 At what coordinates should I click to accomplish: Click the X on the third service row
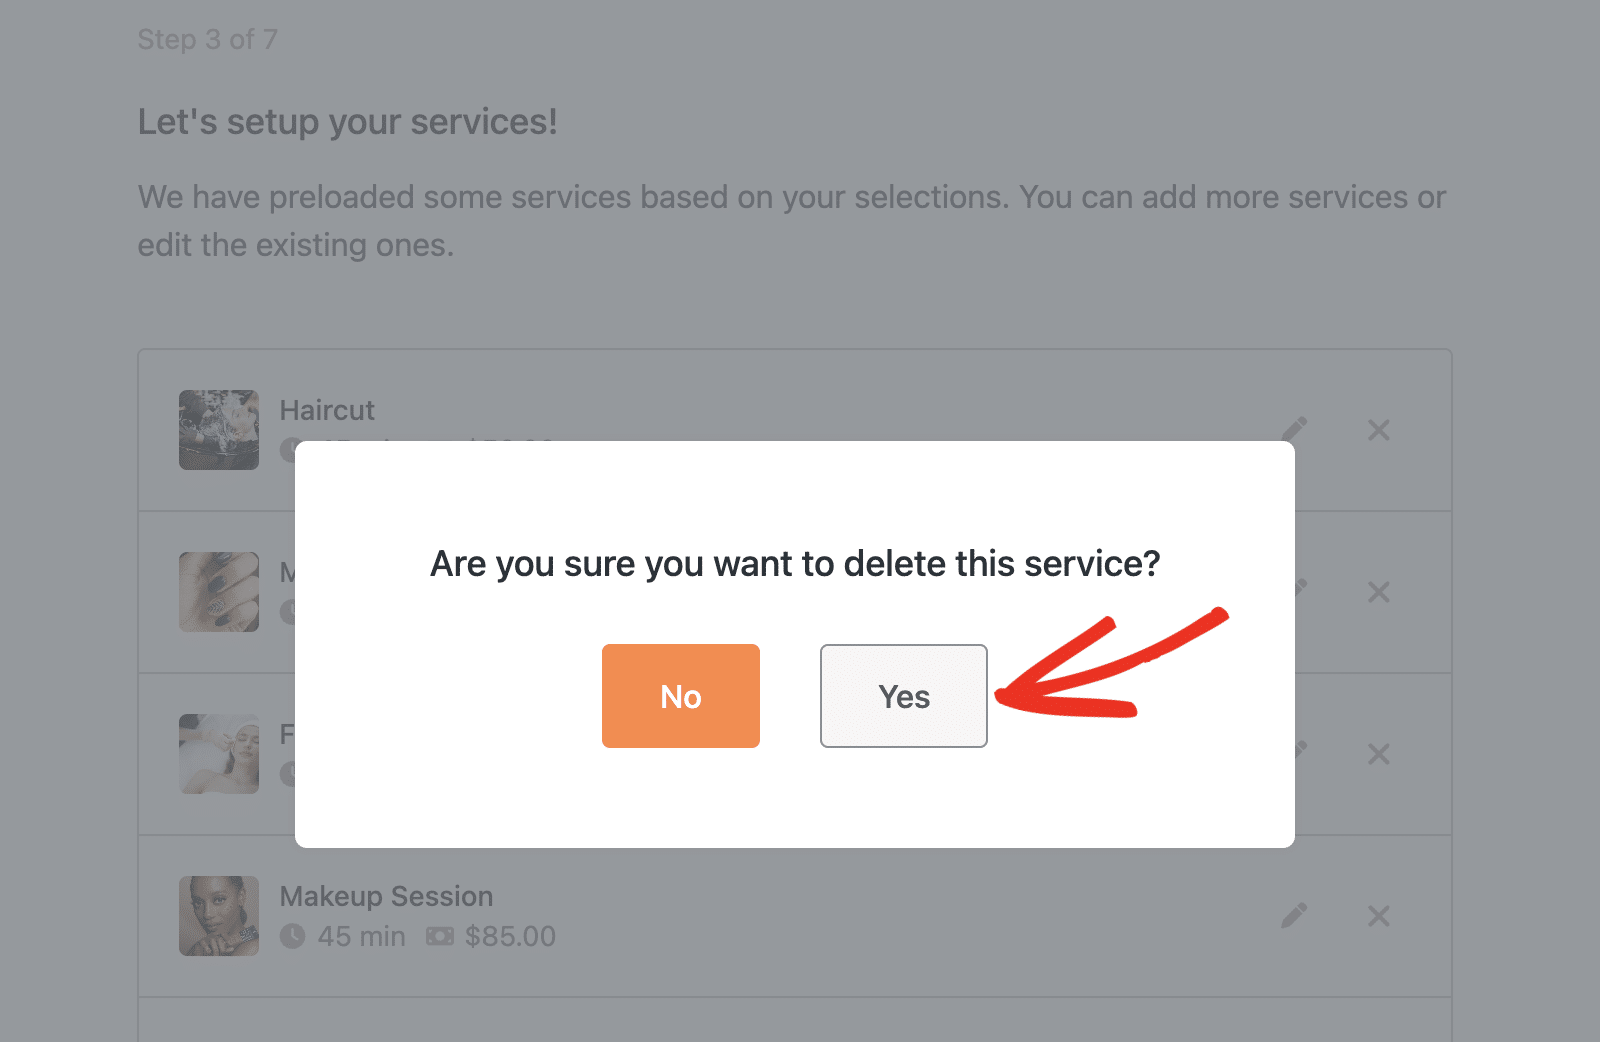click(1378, 754)
